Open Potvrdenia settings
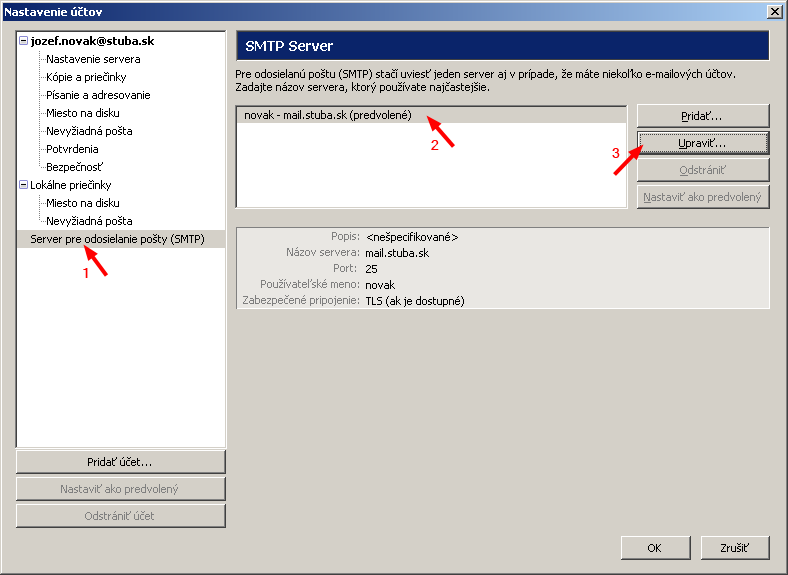 click(x=72, y=149)
